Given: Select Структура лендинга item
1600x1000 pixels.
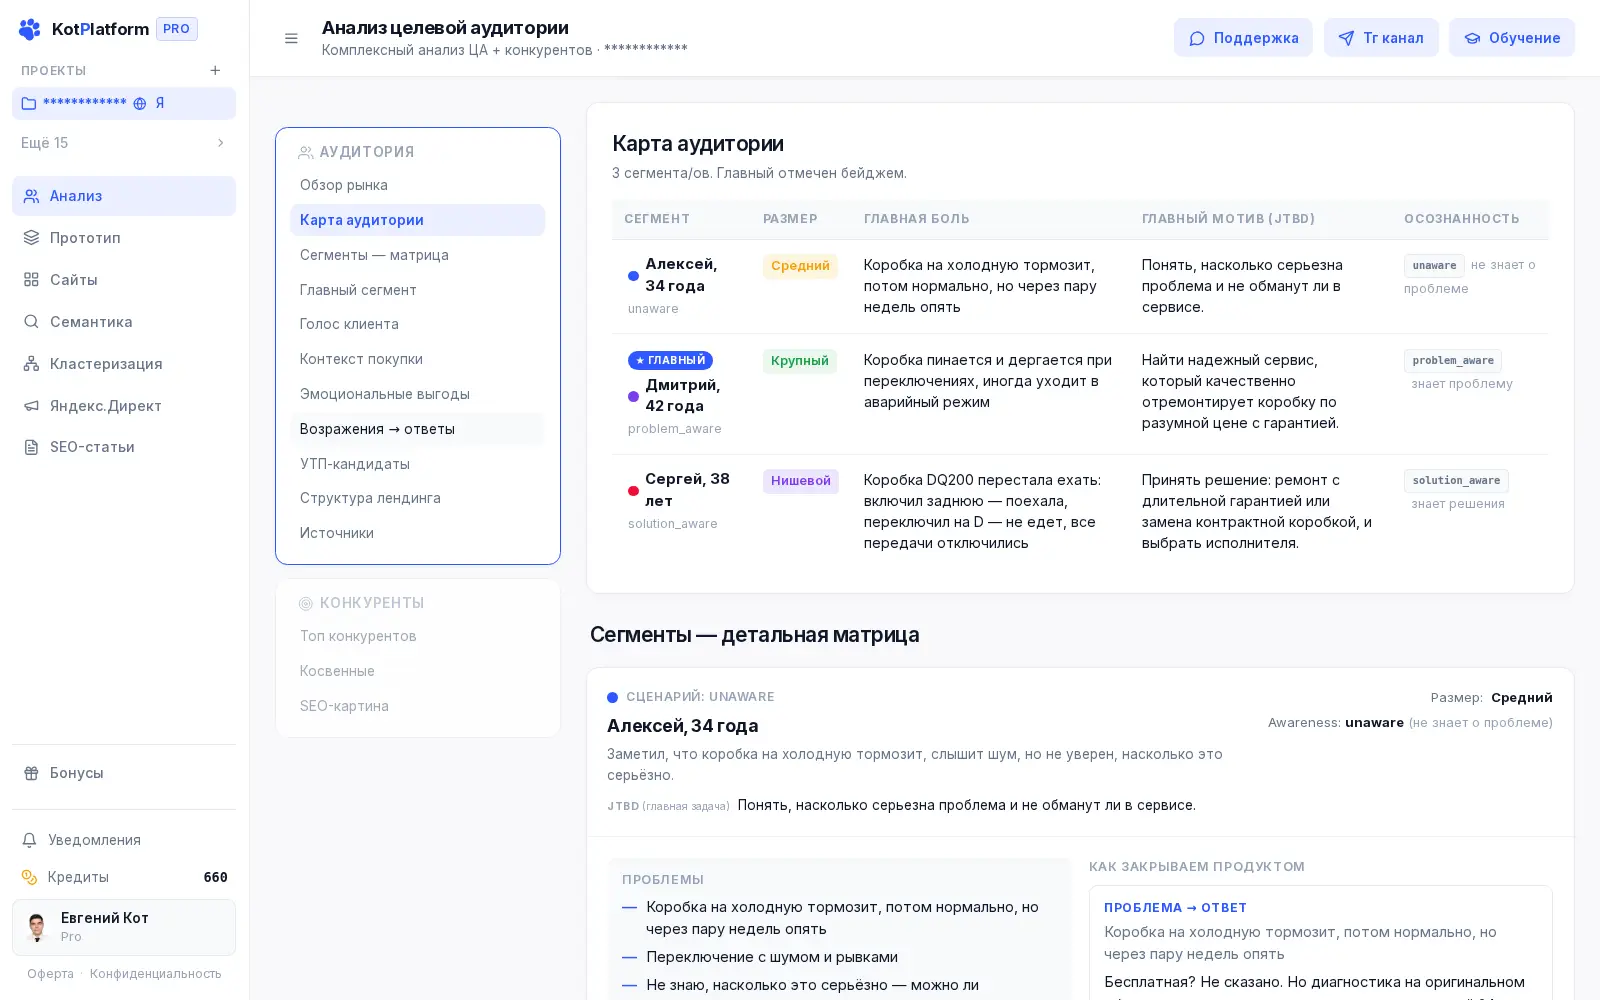Looking at the screenshot, I should coord(418,498).
